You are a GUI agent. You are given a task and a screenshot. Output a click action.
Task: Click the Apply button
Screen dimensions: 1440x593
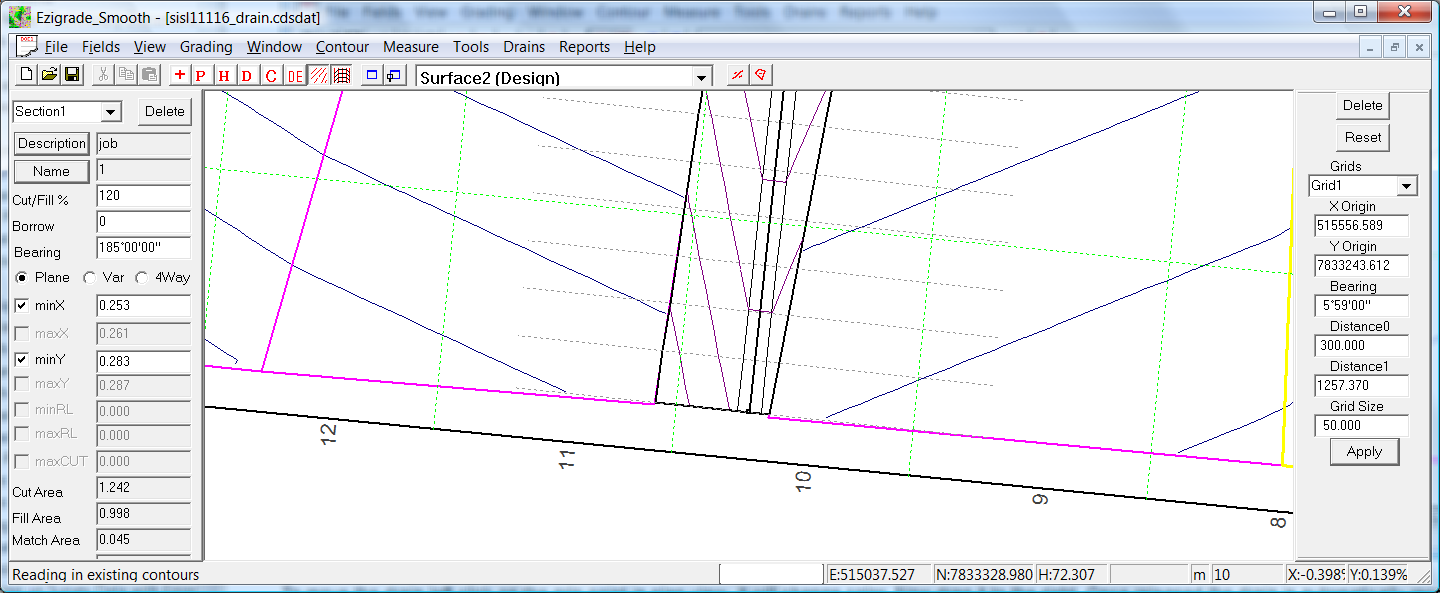1363,452
